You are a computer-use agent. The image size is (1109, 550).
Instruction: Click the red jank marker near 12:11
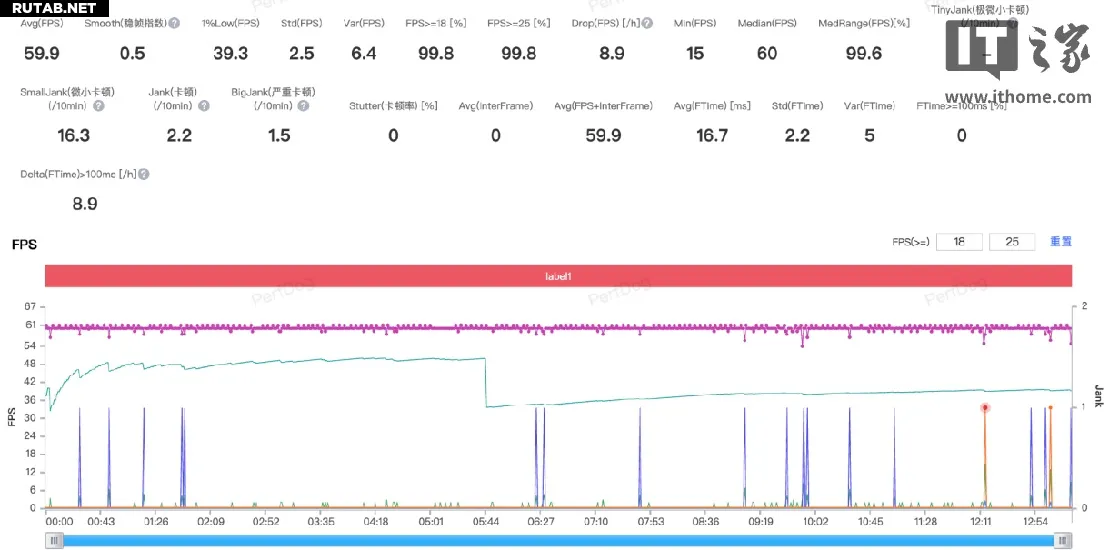click(x=985, y=407)
